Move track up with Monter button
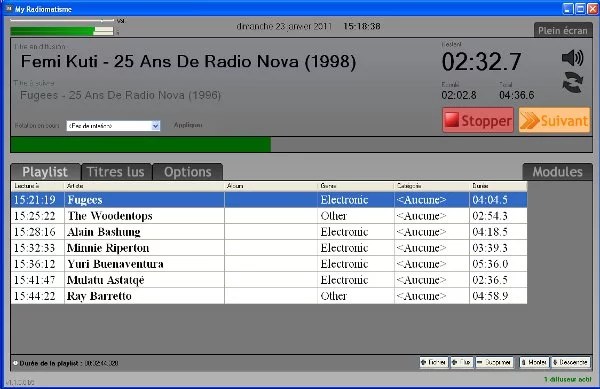Viewport: 600px width, 389px height. 534,362
